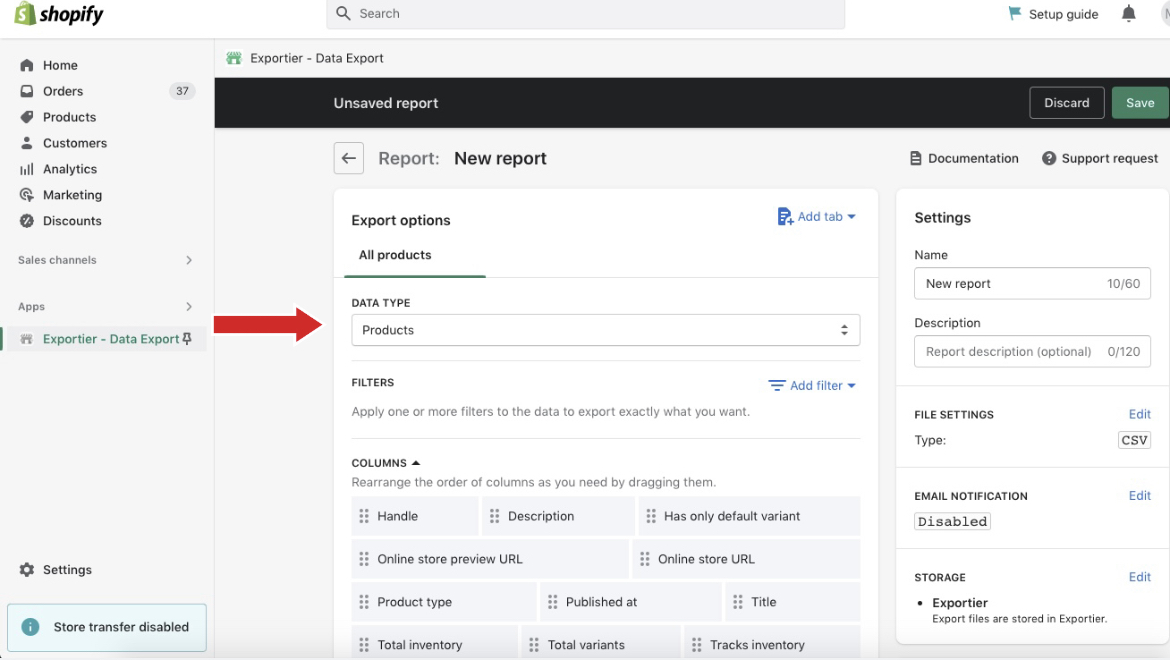Expand Sales channels chevron
Viewport: 1170px width, 660px height.
[x=189, y=260]
